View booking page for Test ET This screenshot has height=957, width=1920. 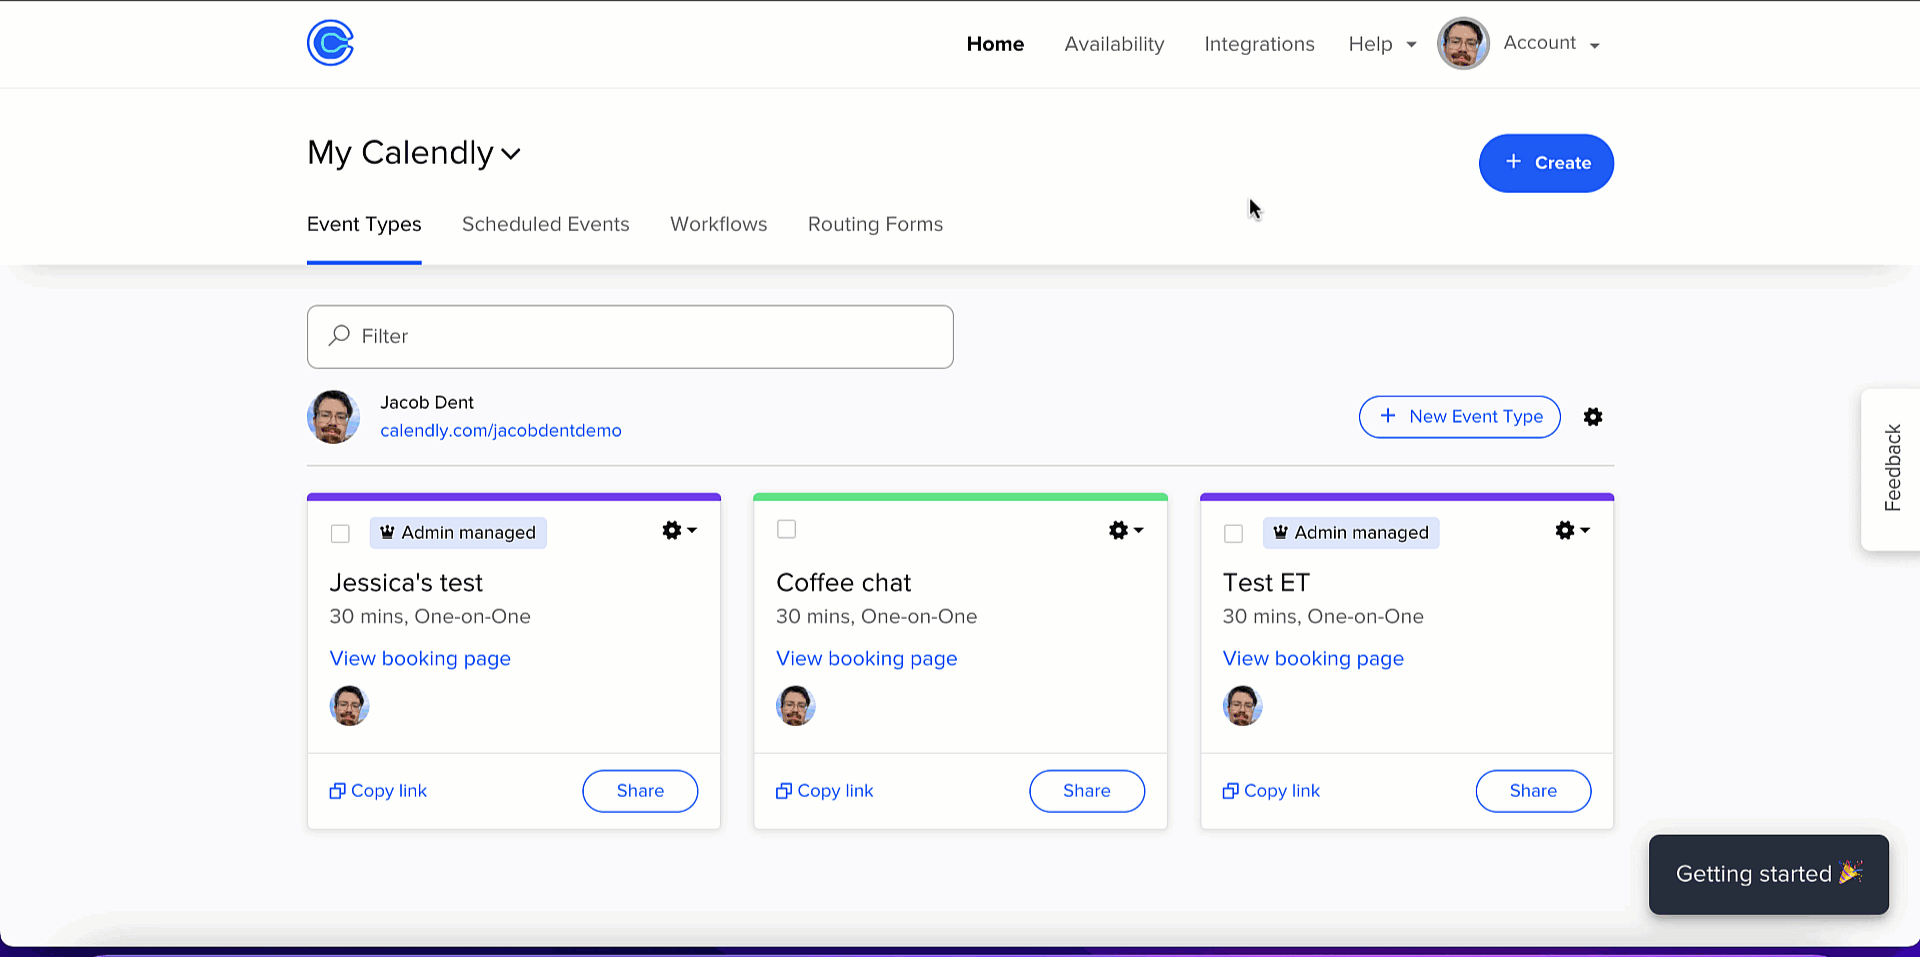tap(1313, 658)
